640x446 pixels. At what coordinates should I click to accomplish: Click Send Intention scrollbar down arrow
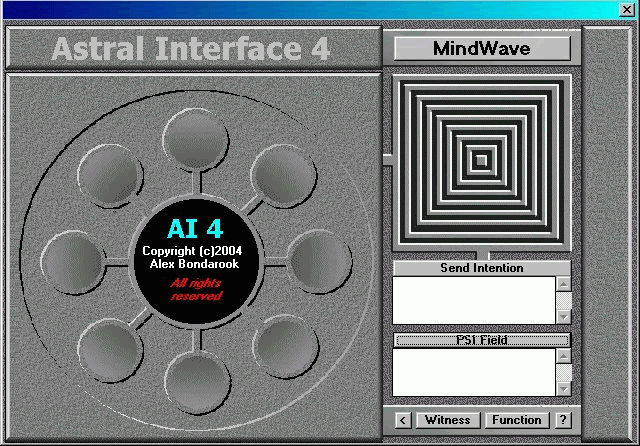564,316
